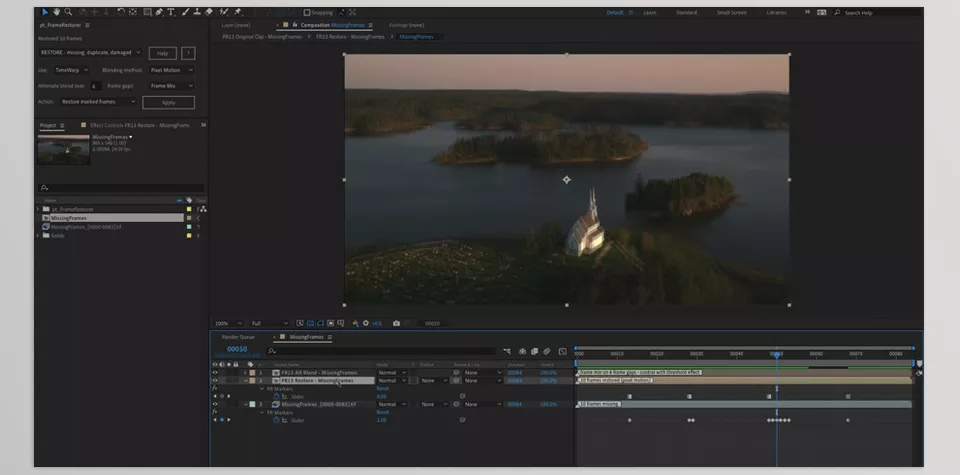Select the Clone Stamp tool
This screenshot has height=475, width=960.
coord(197,12)
